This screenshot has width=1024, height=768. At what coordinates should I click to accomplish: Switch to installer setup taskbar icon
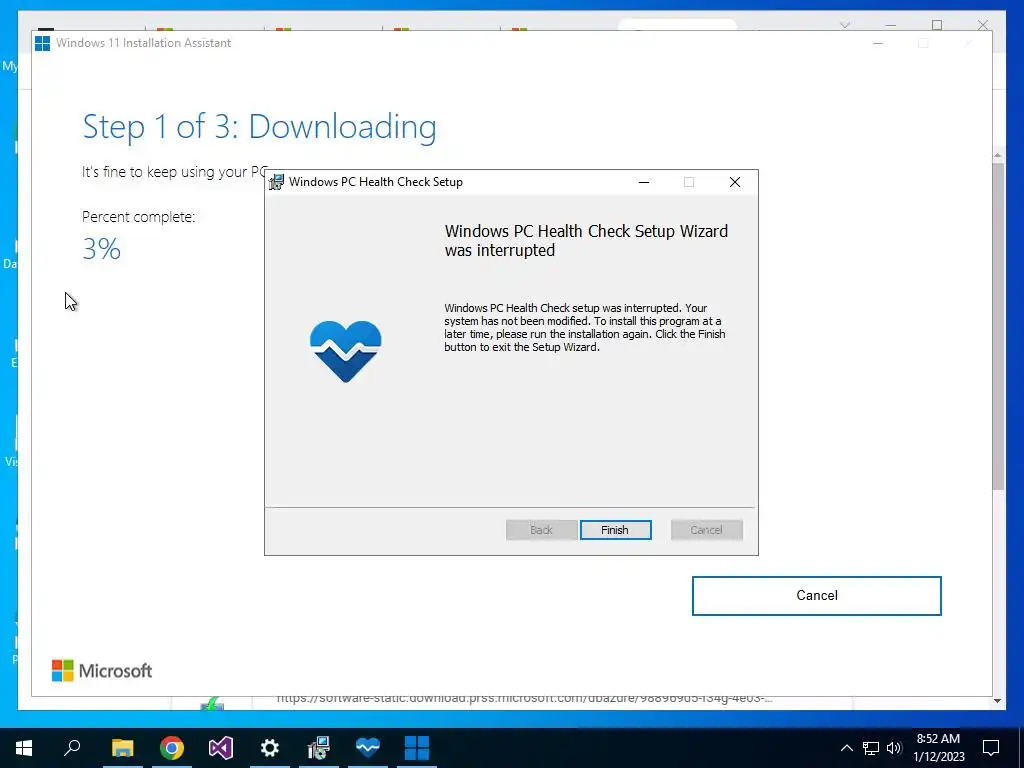(x=319, y=748)
